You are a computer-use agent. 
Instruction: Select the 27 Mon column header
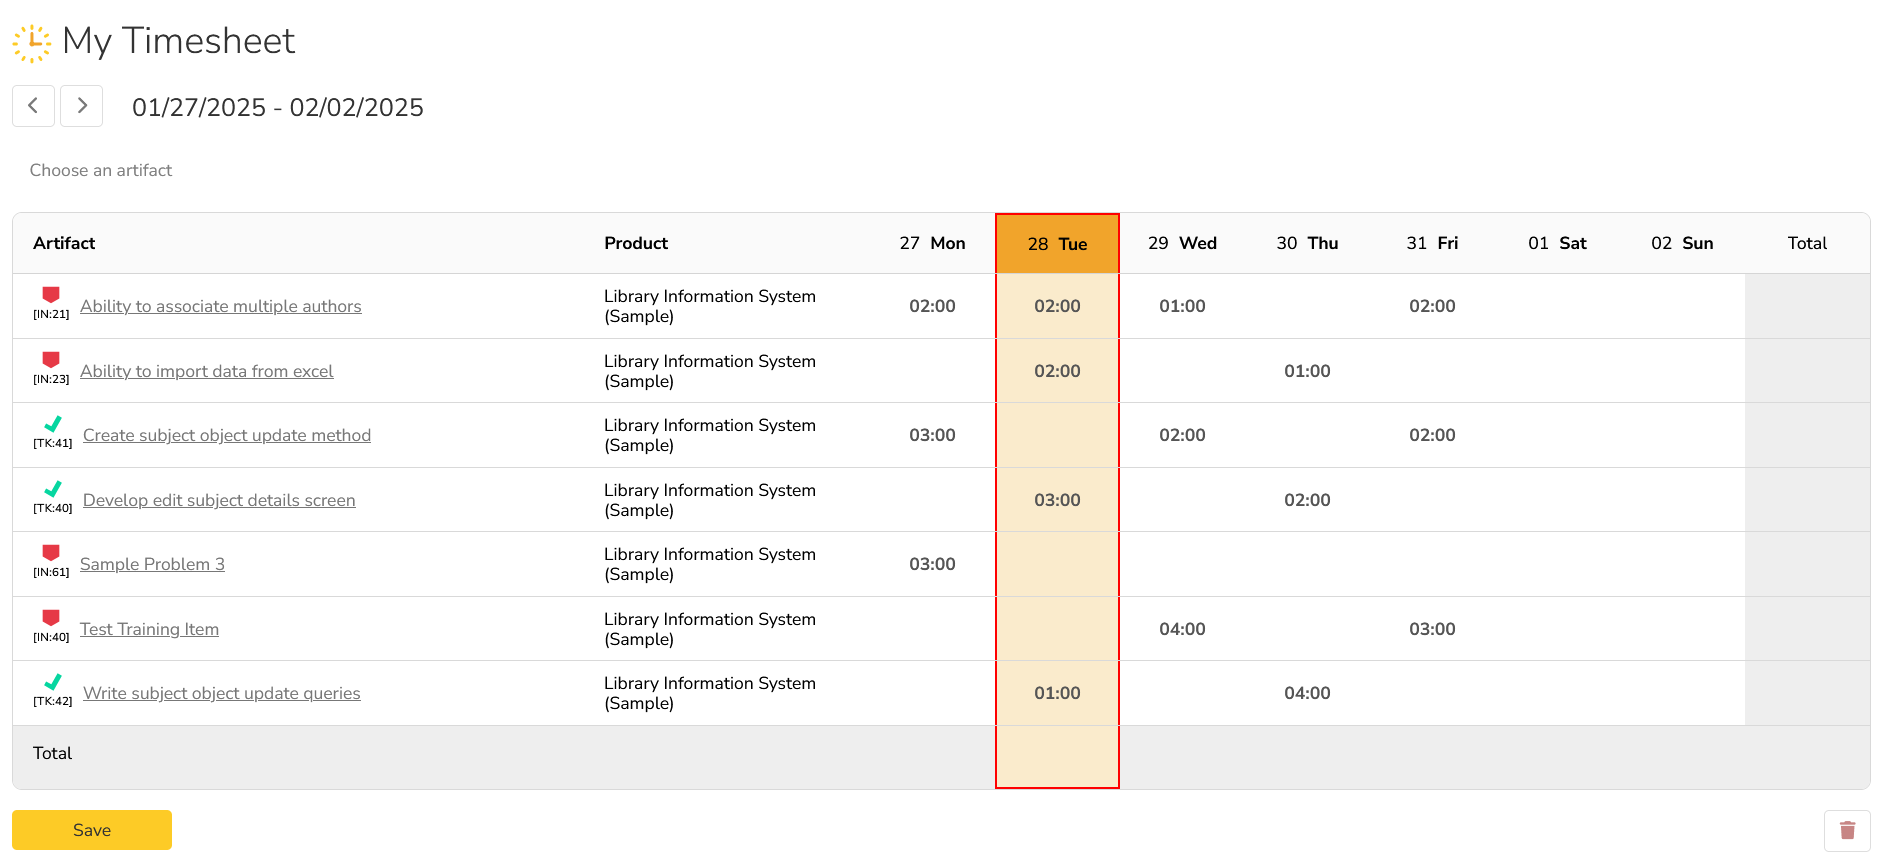[932, 244]
